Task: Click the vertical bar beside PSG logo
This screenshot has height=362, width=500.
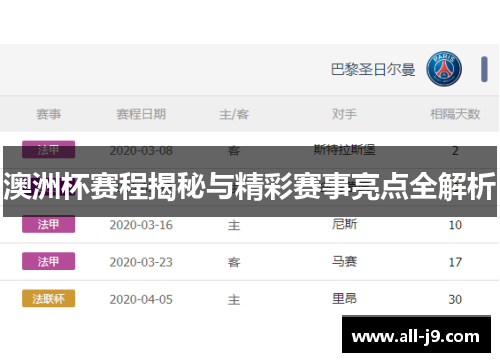Action: click(x=484, y=69)
